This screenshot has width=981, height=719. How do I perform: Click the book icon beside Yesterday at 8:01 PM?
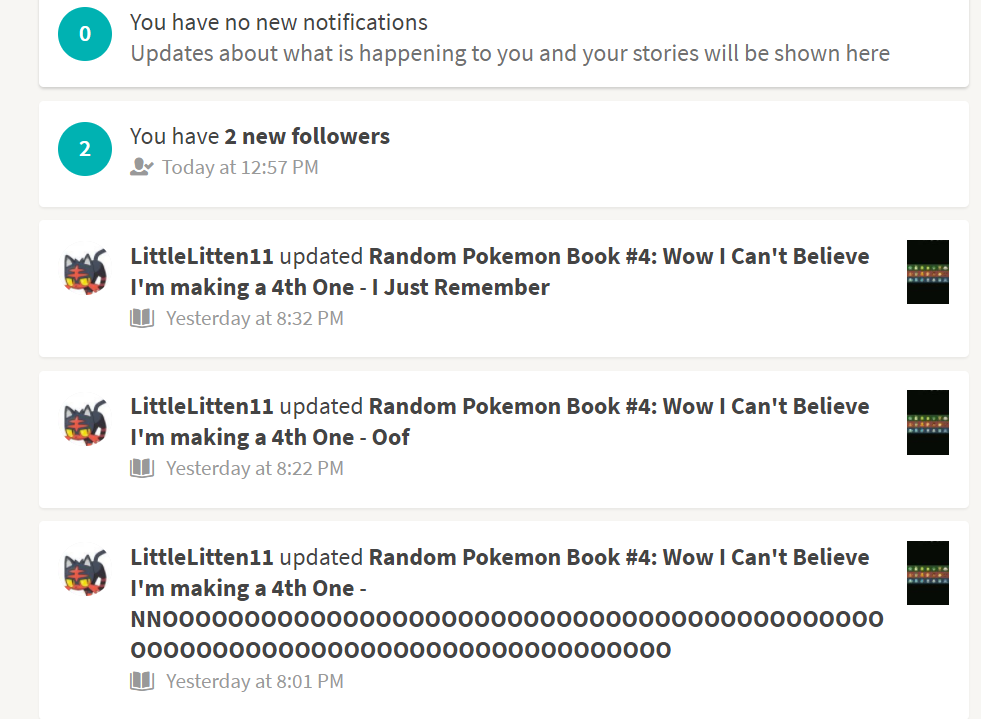(x=142, y=681)
